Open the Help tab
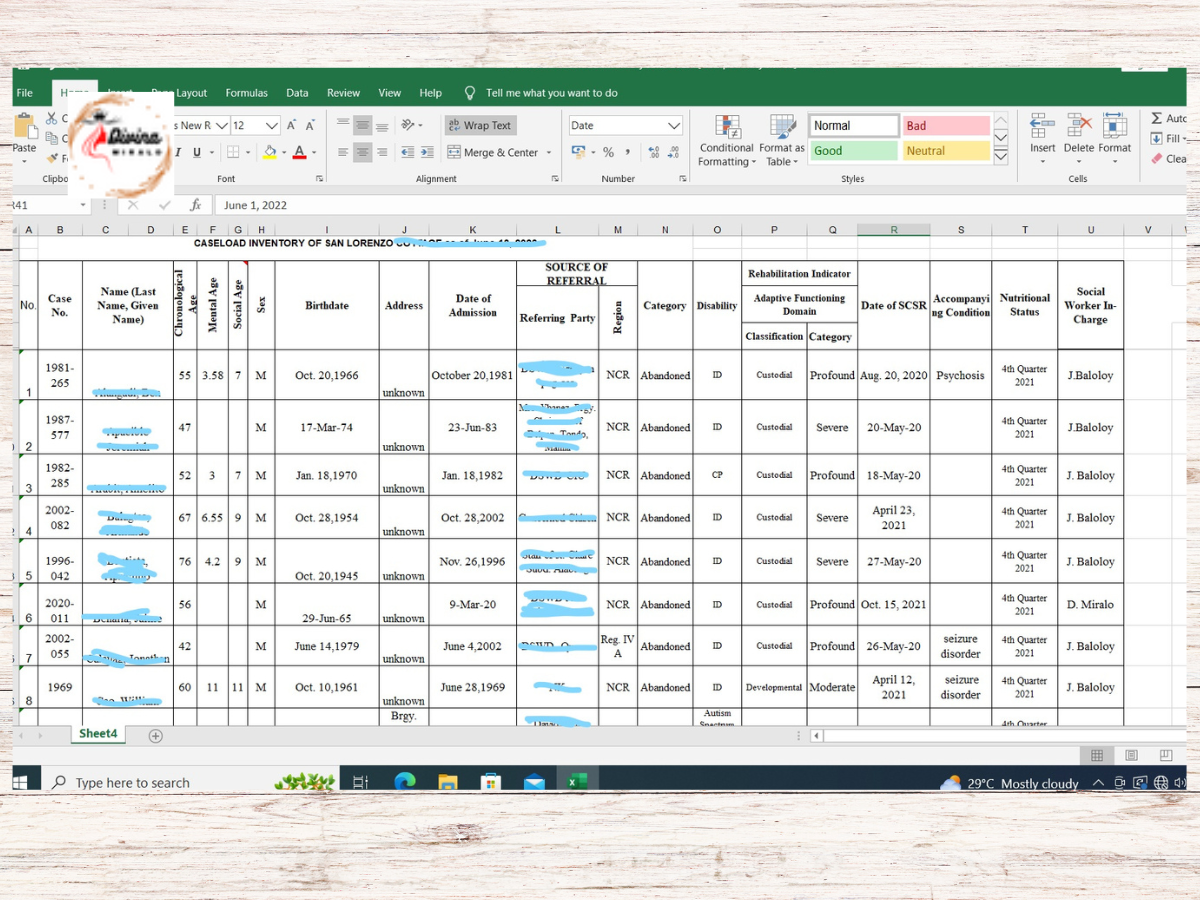Viewport: 1200px width, 900px height. pos(431,93)
